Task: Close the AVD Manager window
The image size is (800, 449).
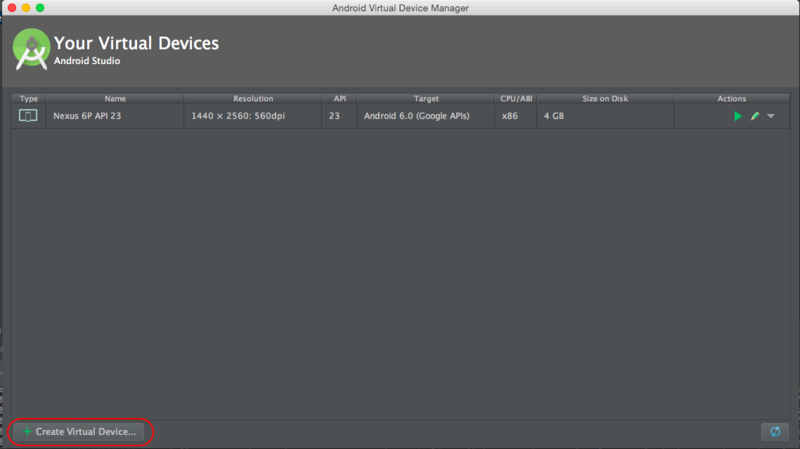Action: pyautogui.click(x=12, y=8)
